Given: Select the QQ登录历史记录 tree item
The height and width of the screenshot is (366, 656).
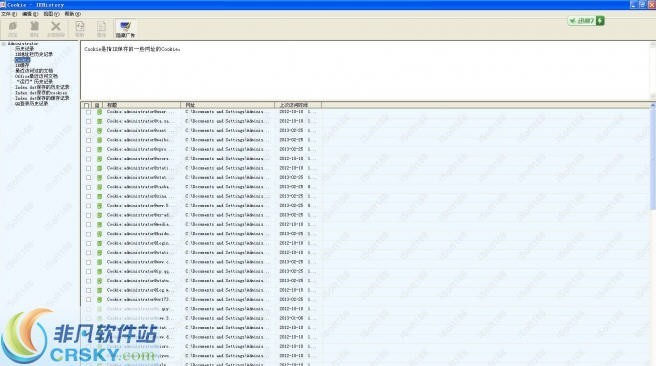Looking at the screenshot, I should (x=31, y=103).
